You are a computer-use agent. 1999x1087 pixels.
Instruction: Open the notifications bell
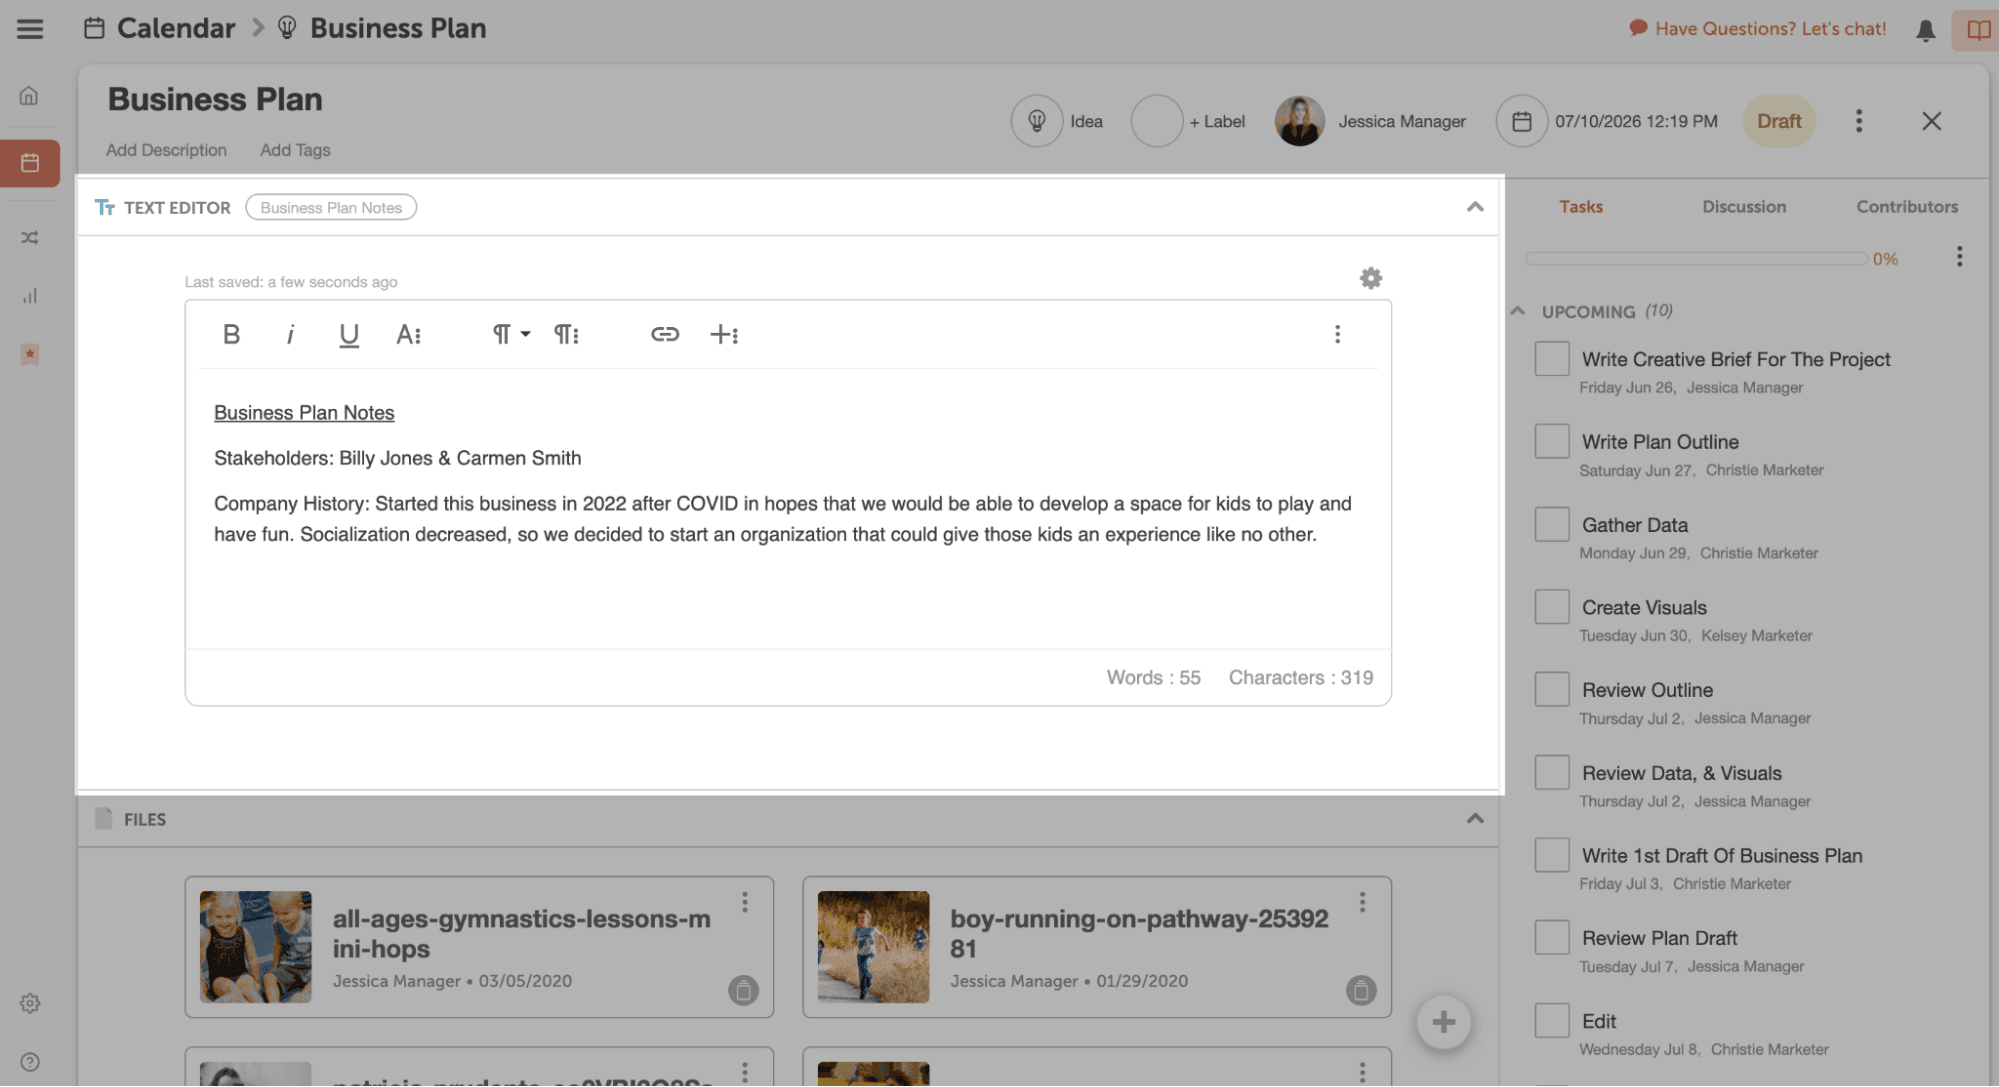[x=1925, y=30]
